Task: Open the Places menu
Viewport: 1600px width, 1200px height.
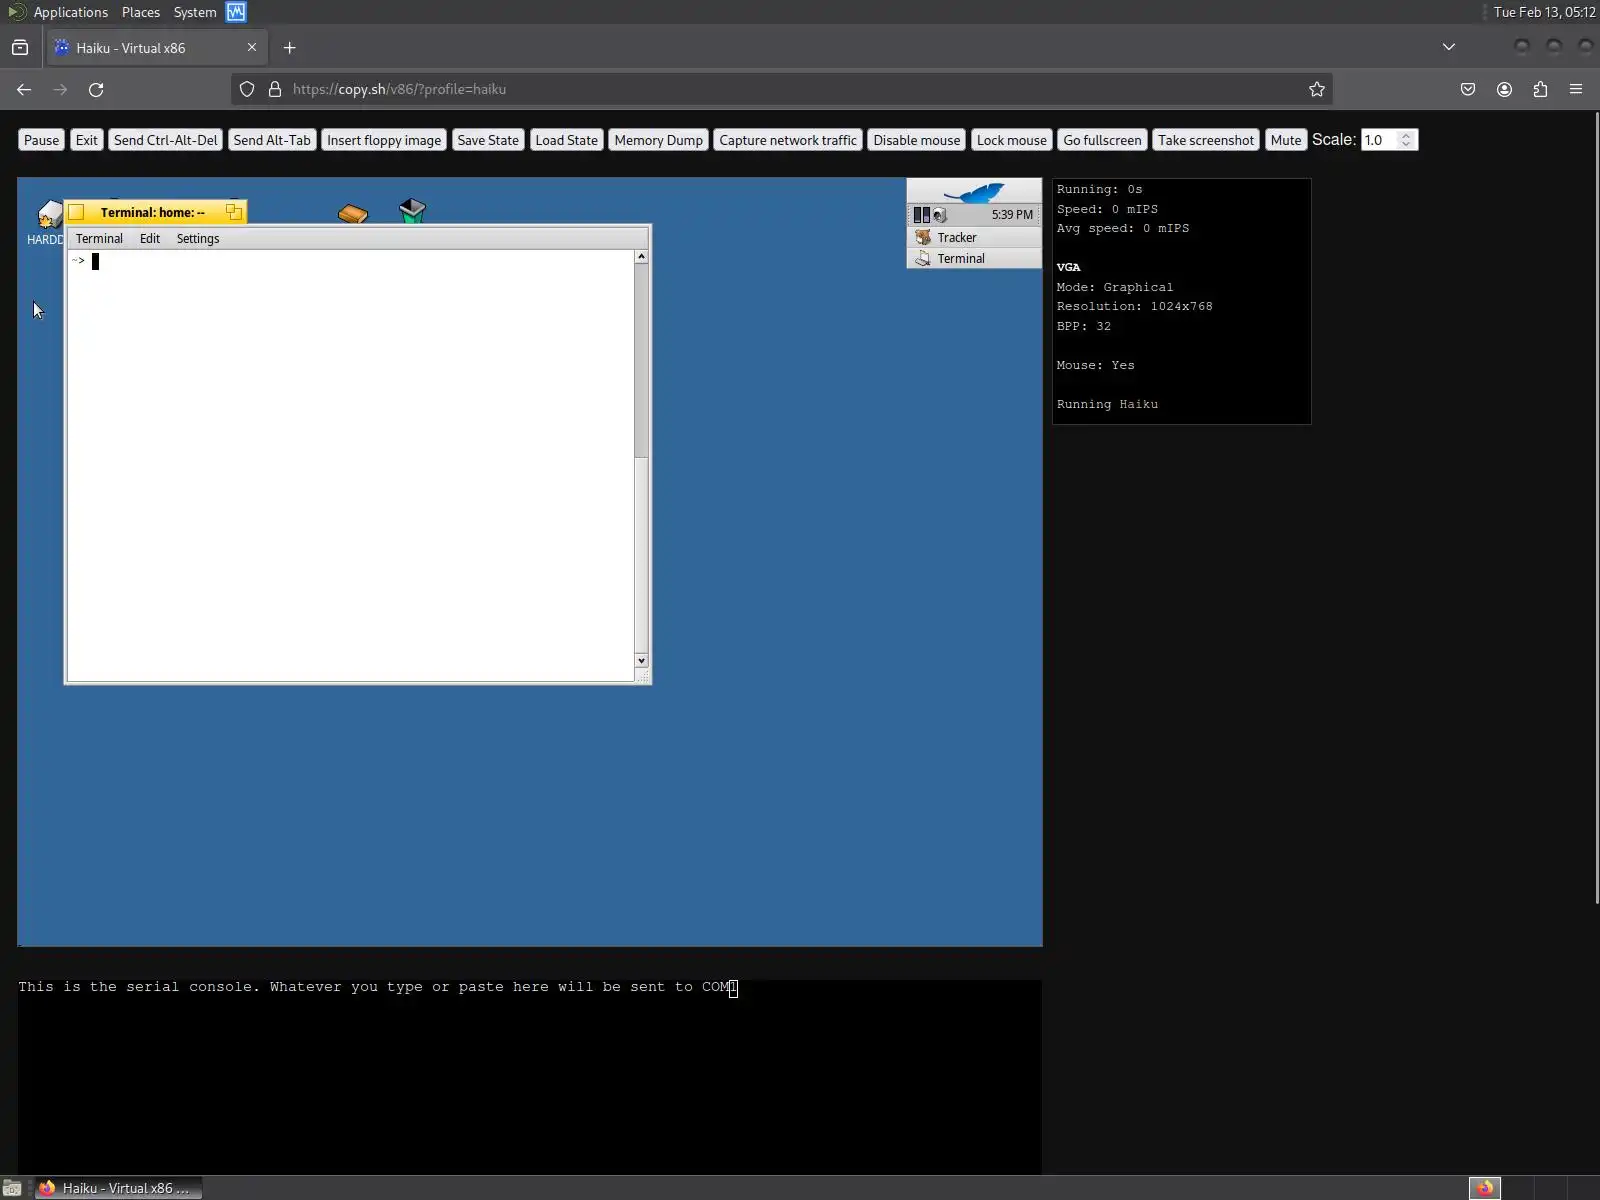Action: [141, 12]
